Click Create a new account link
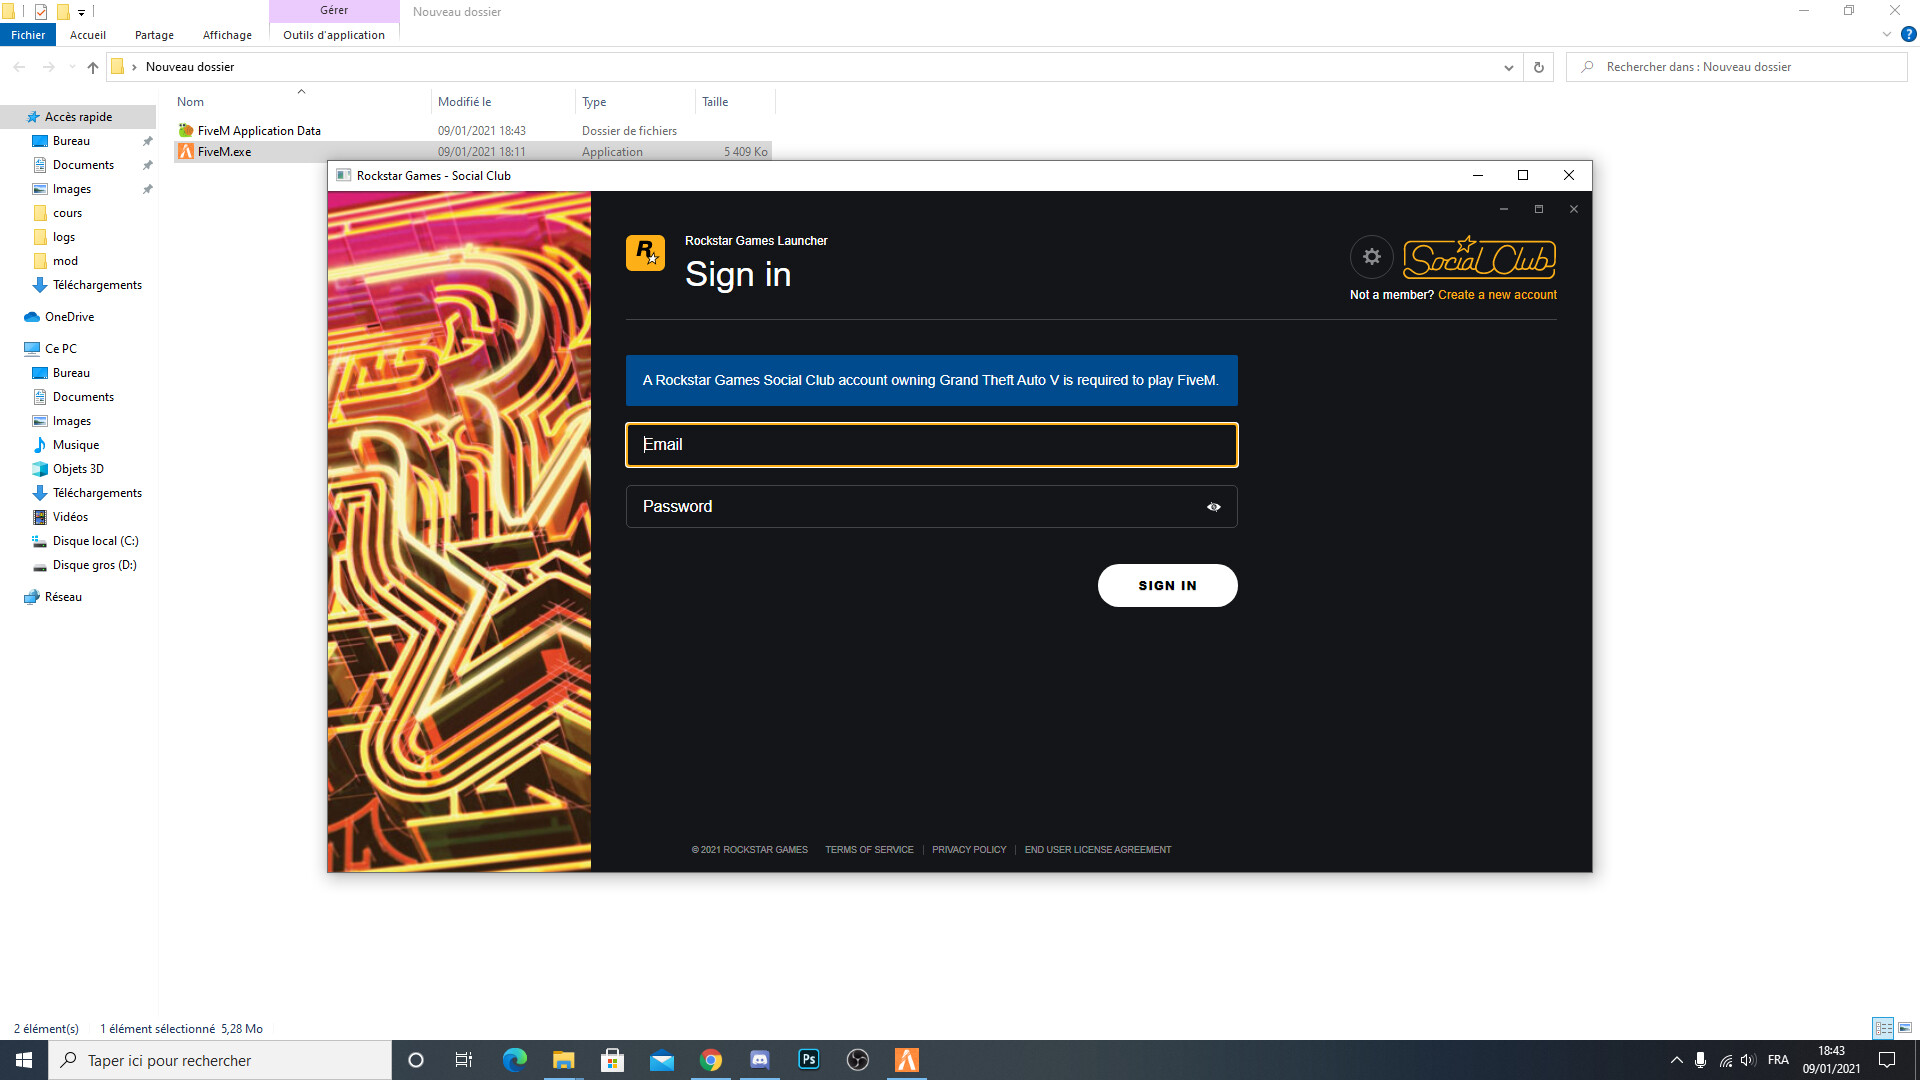 click(1497, 295)
